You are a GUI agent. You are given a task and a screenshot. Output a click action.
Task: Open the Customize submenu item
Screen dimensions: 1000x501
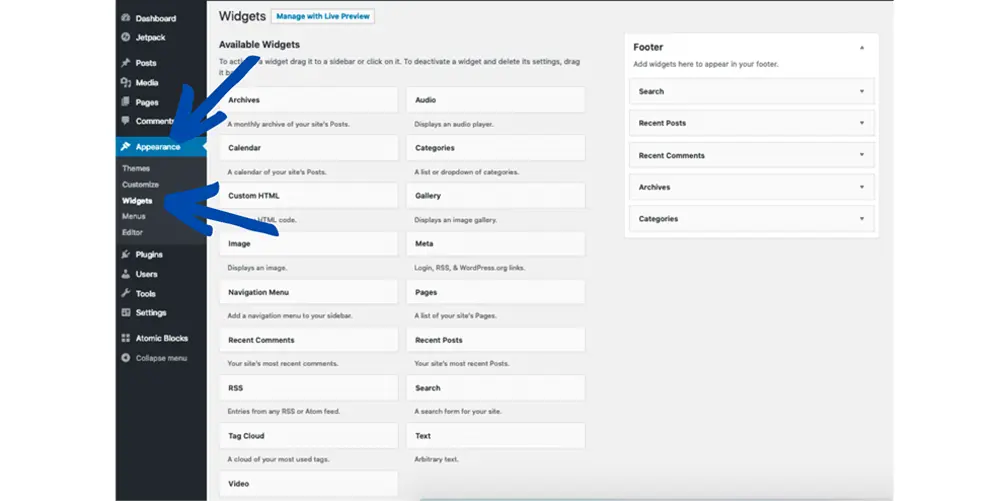coord(140,184)
